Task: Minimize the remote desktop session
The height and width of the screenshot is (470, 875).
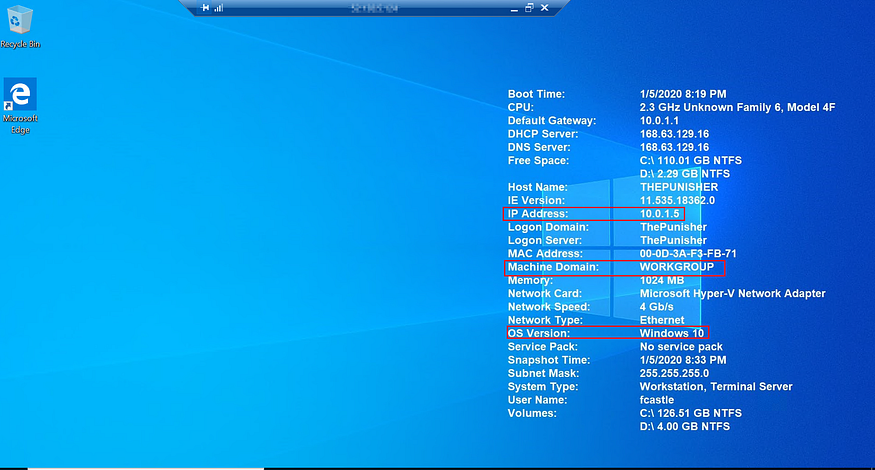Action: pyautogui.click(x=513, y=8)
